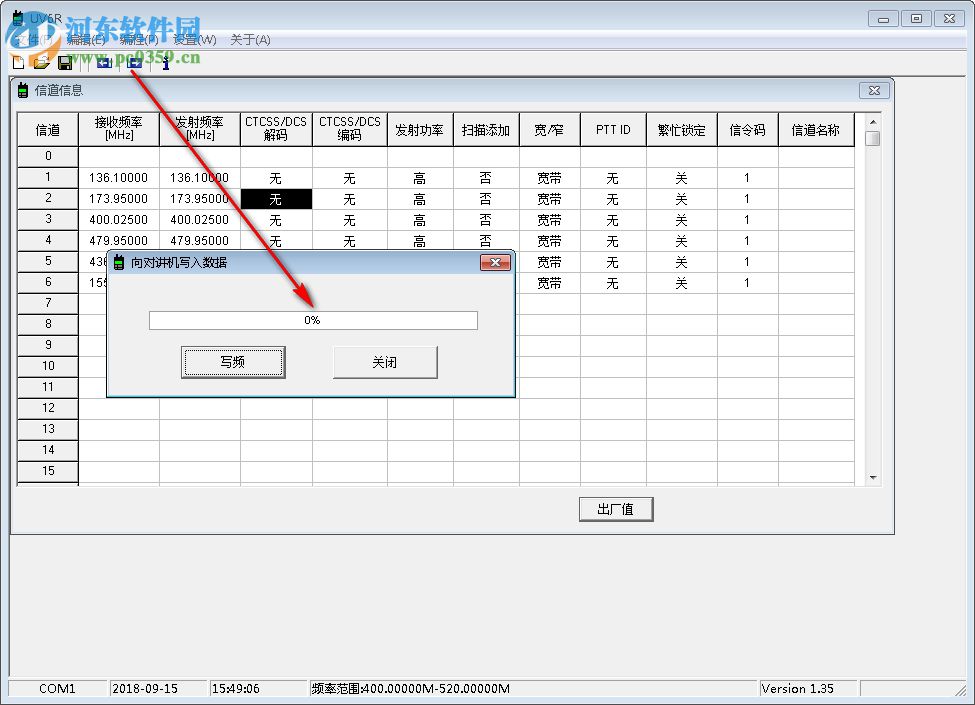
Task: Click the New file toolbar icon
Action: pos(18,62)
